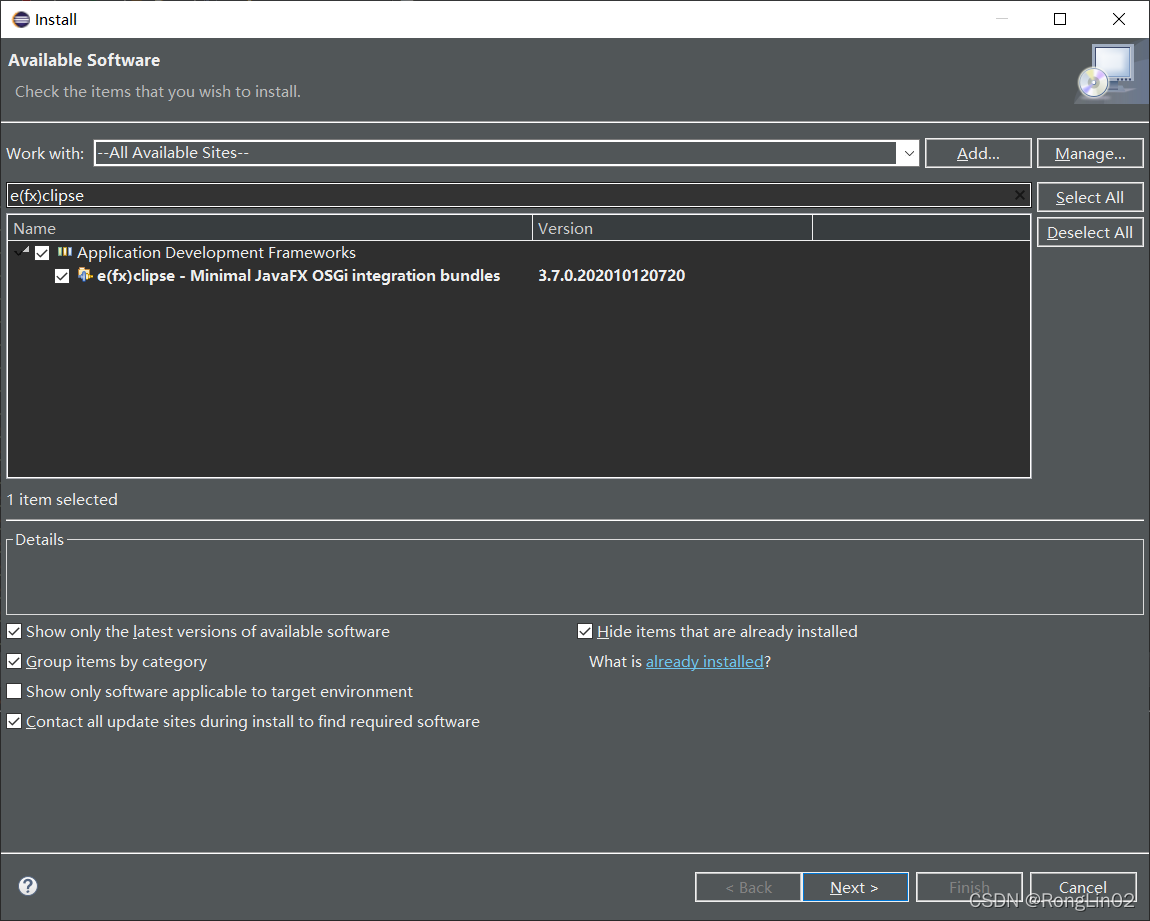Click the e(fx)clipse filter text field
This screenshot has height=921, width=1150.
click(x=519, y=196)
